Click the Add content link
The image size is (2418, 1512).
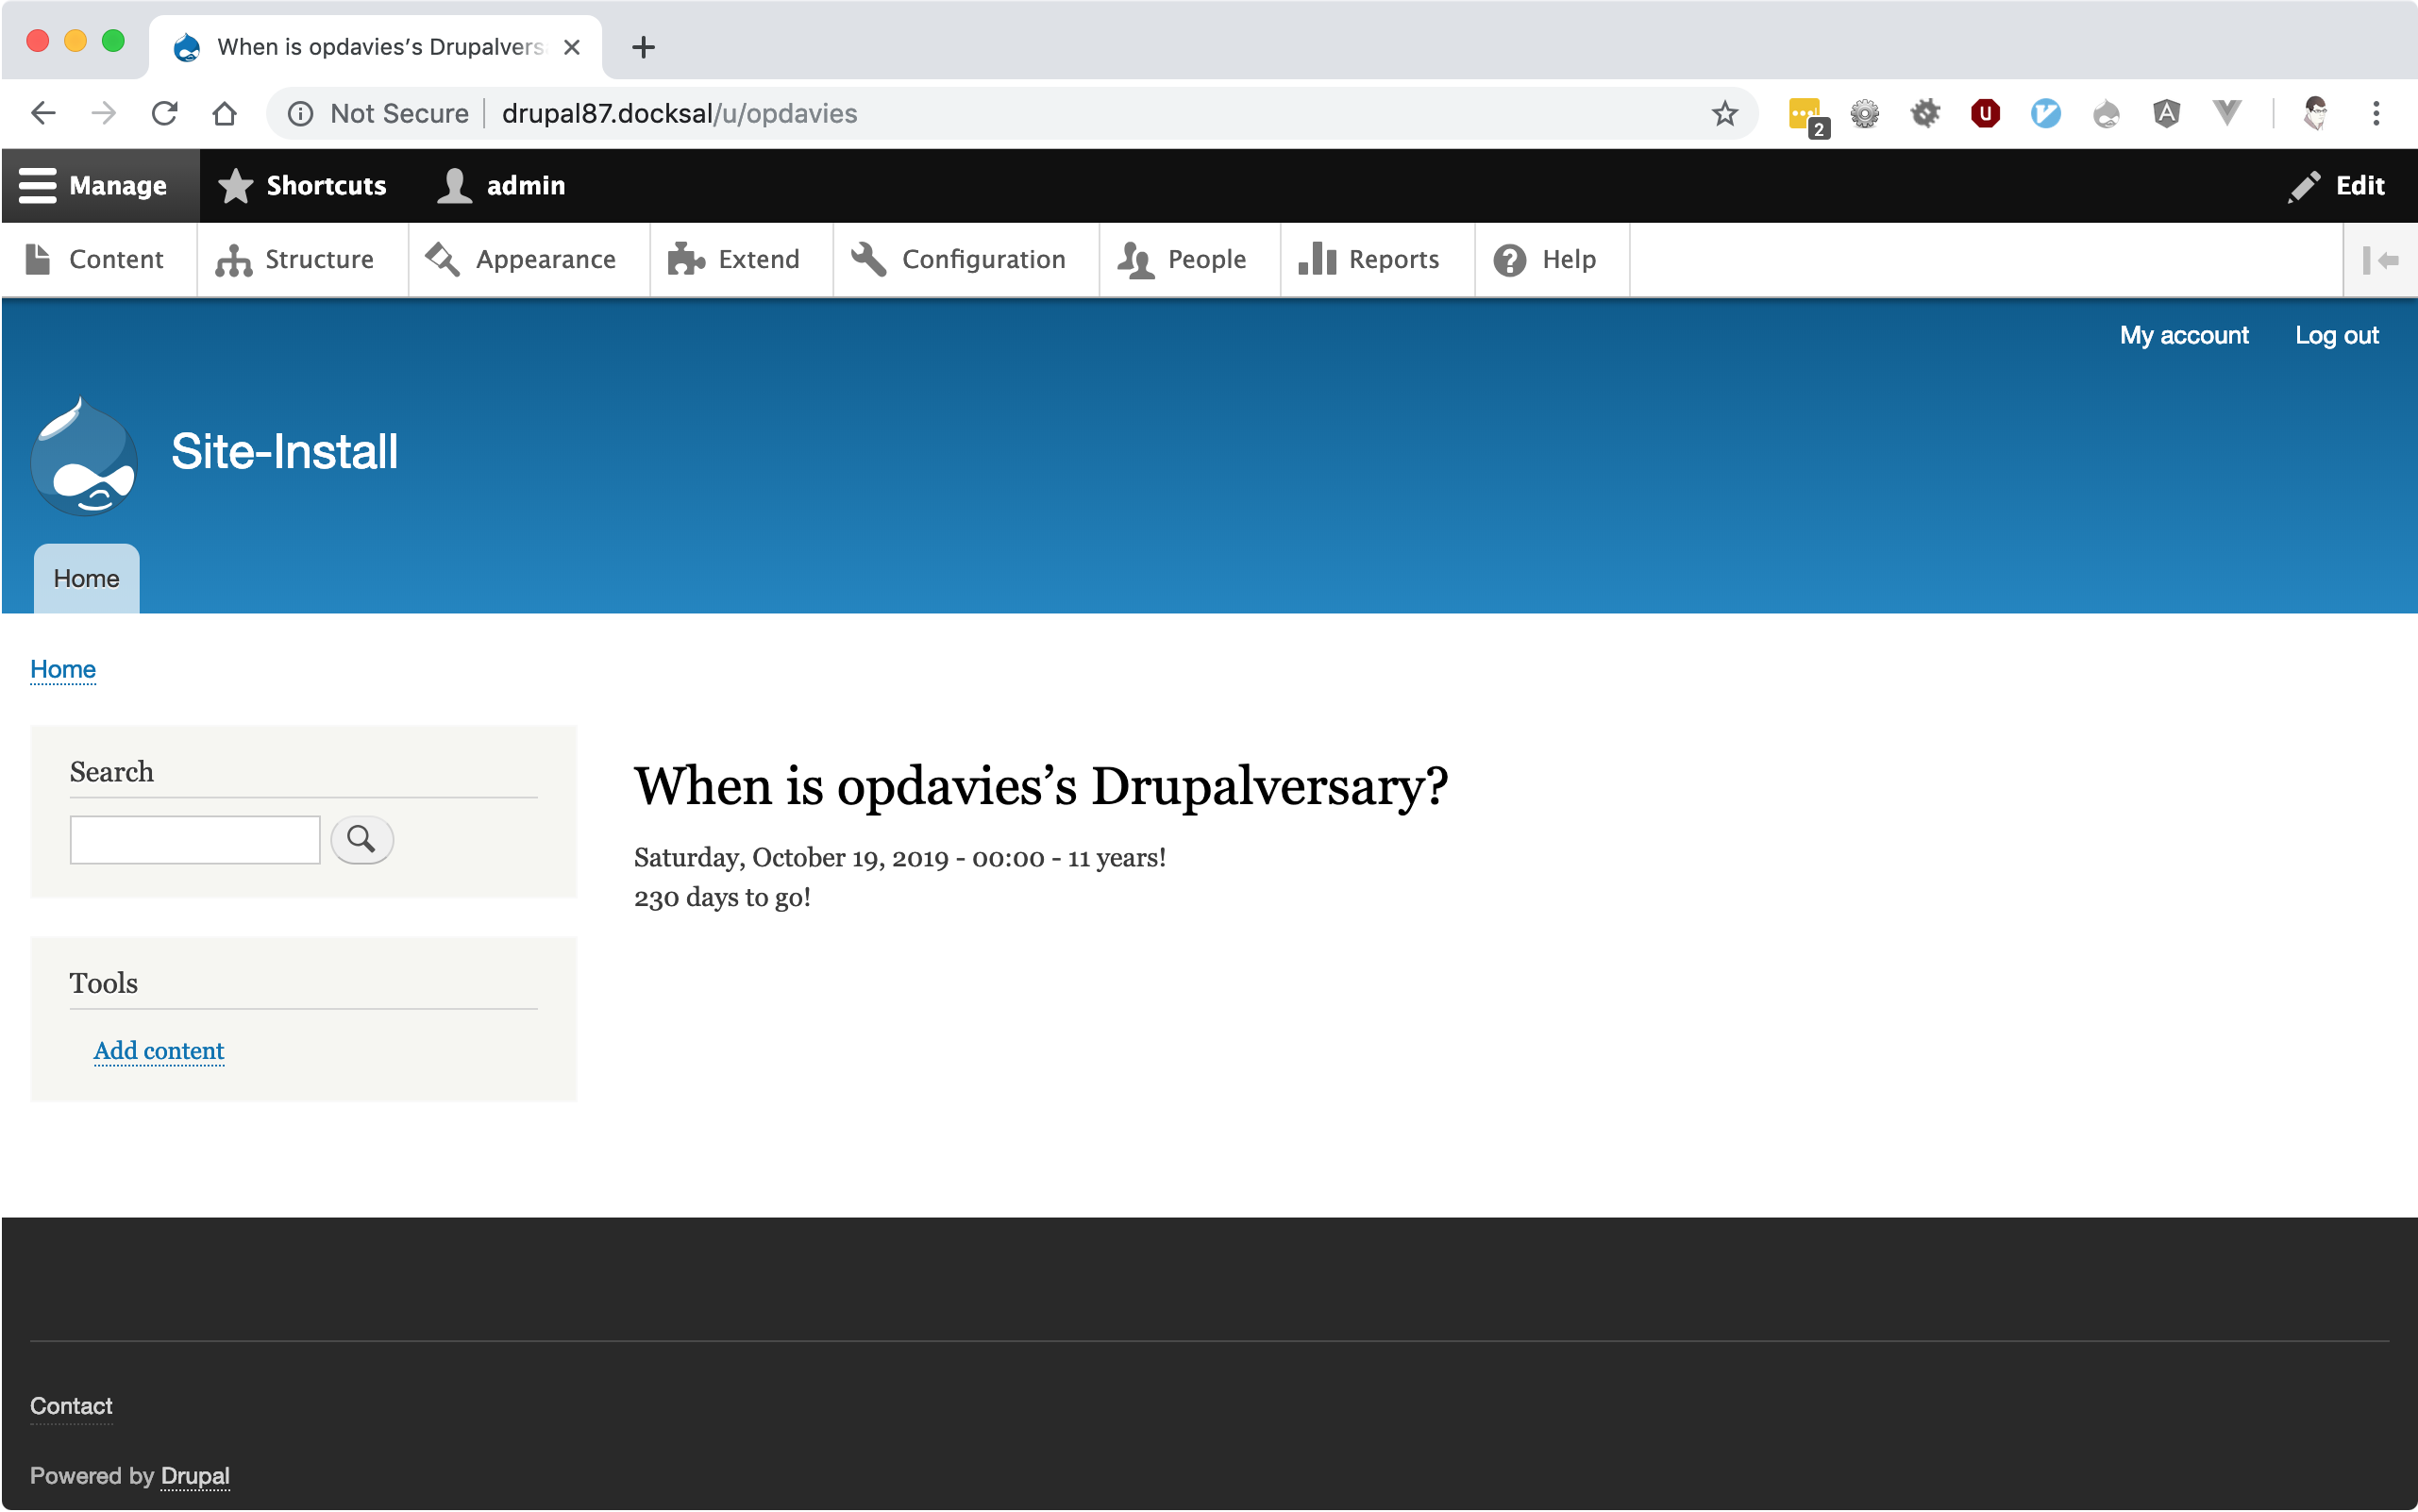point(159,1050)
